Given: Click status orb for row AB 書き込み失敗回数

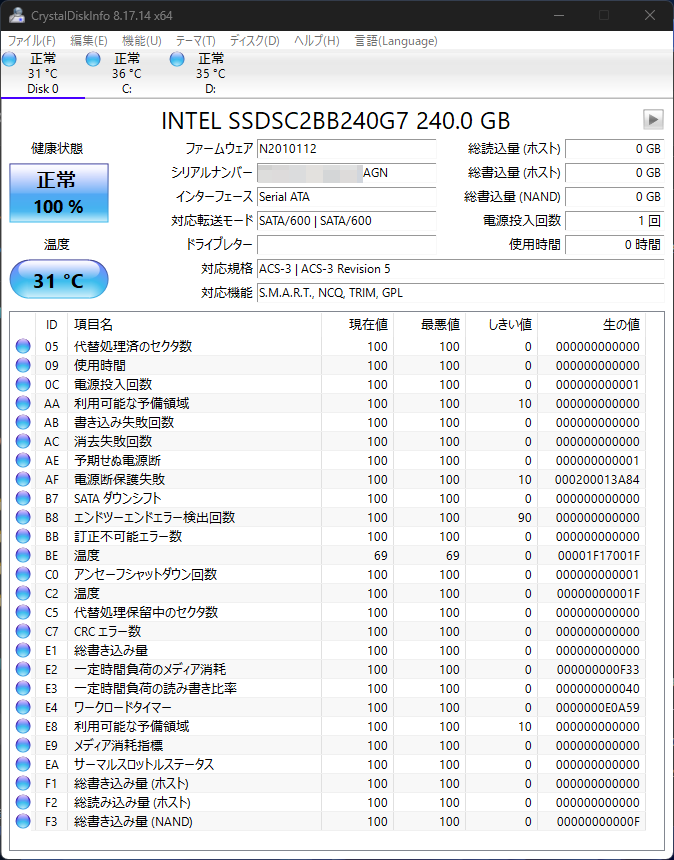Looking at the screenshot, I should (23, 422).
